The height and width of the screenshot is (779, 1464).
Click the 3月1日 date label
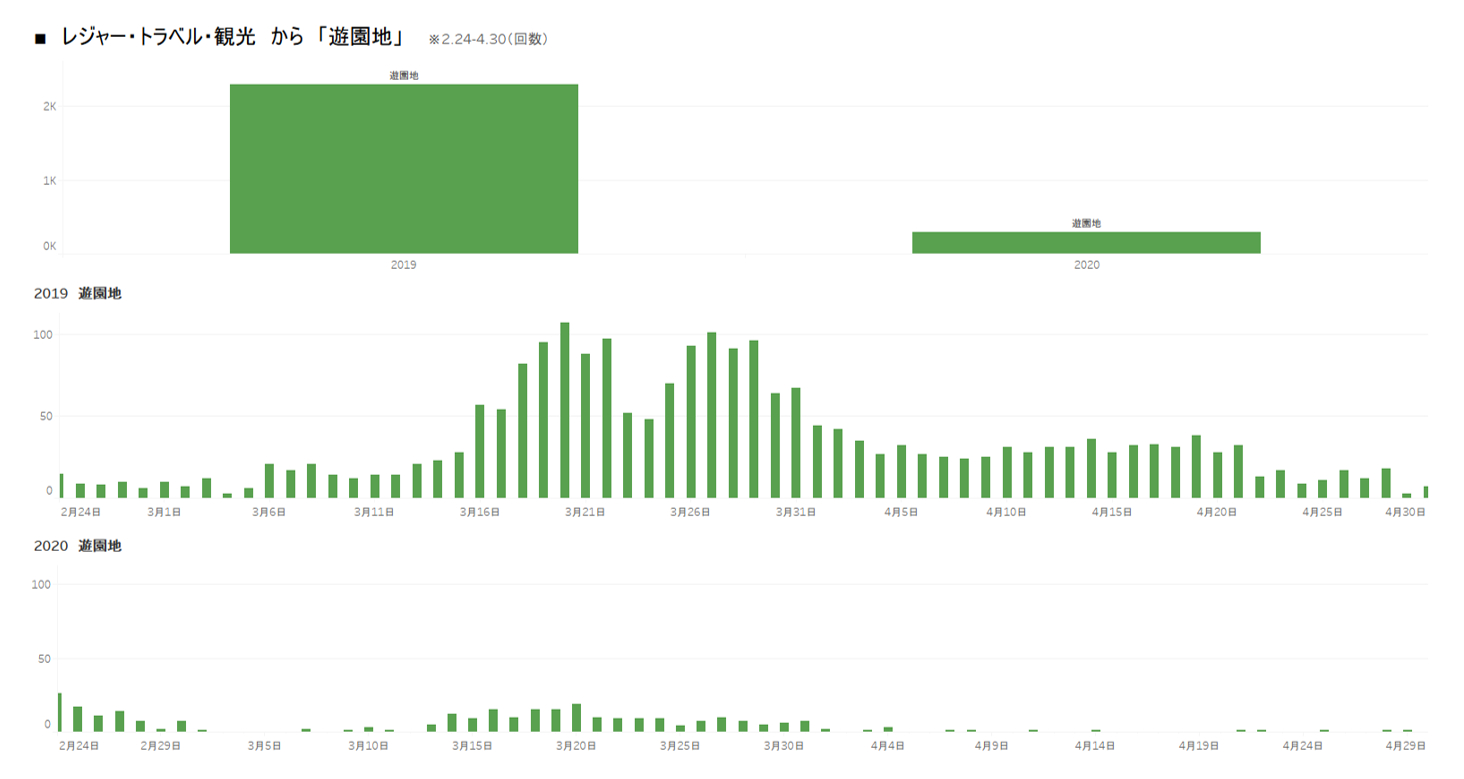(164, 512)
